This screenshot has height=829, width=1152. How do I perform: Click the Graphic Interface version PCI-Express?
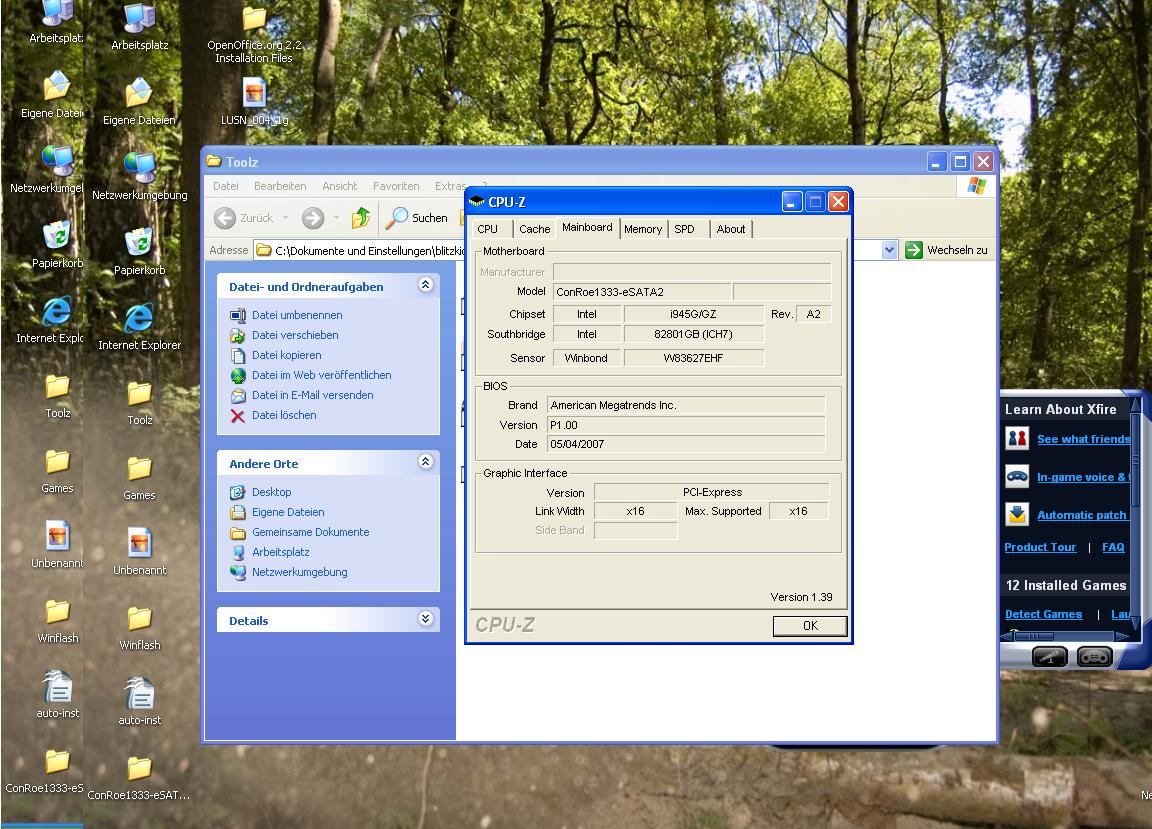coord(711,492)
